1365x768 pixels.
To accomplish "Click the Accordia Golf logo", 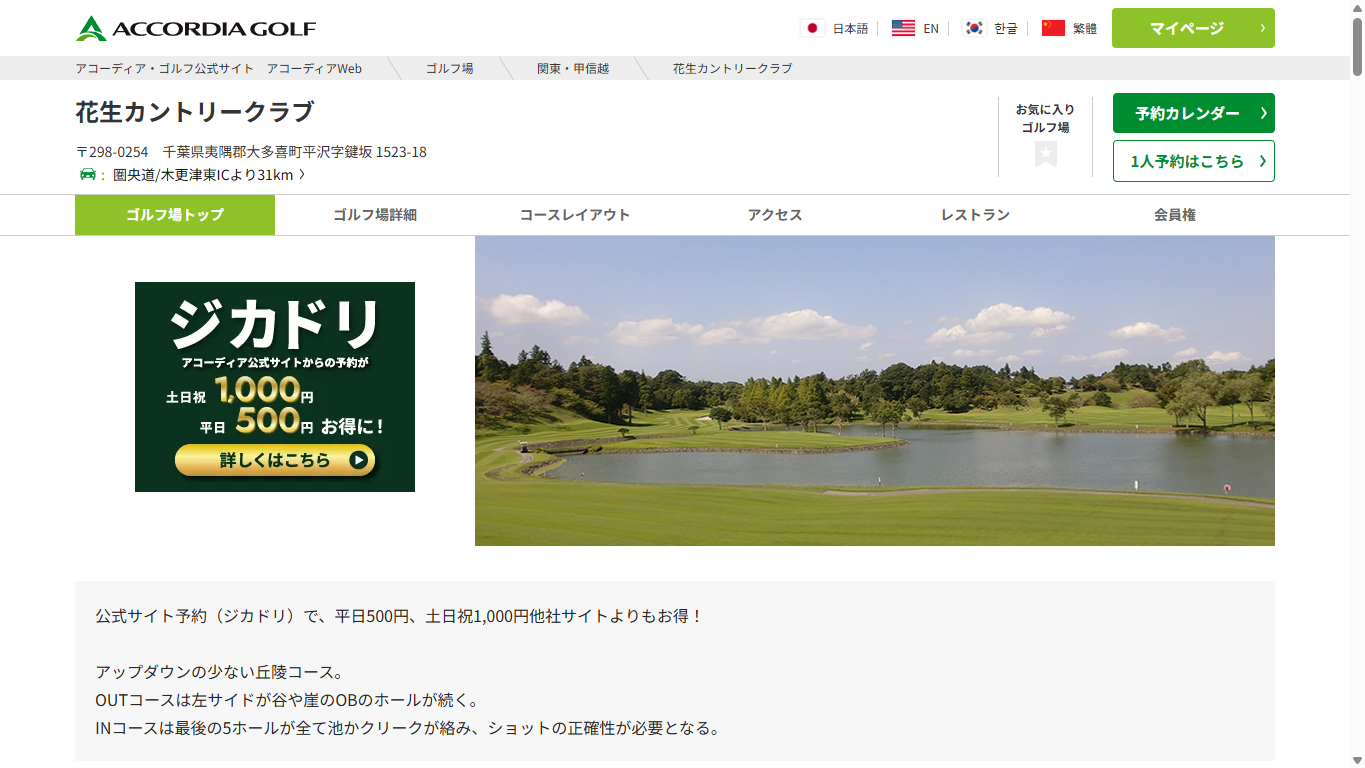I will click(196, 28).
